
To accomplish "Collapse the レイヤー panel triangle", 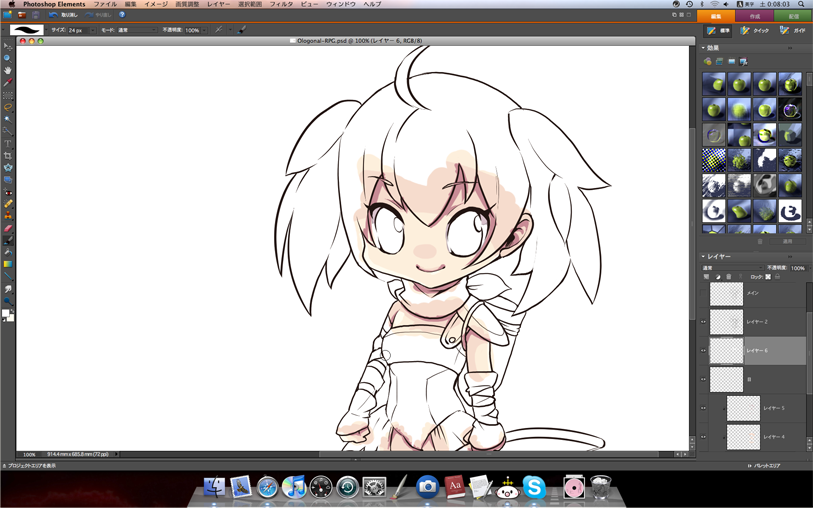I will pyautogui.click(x=704, y=257).
